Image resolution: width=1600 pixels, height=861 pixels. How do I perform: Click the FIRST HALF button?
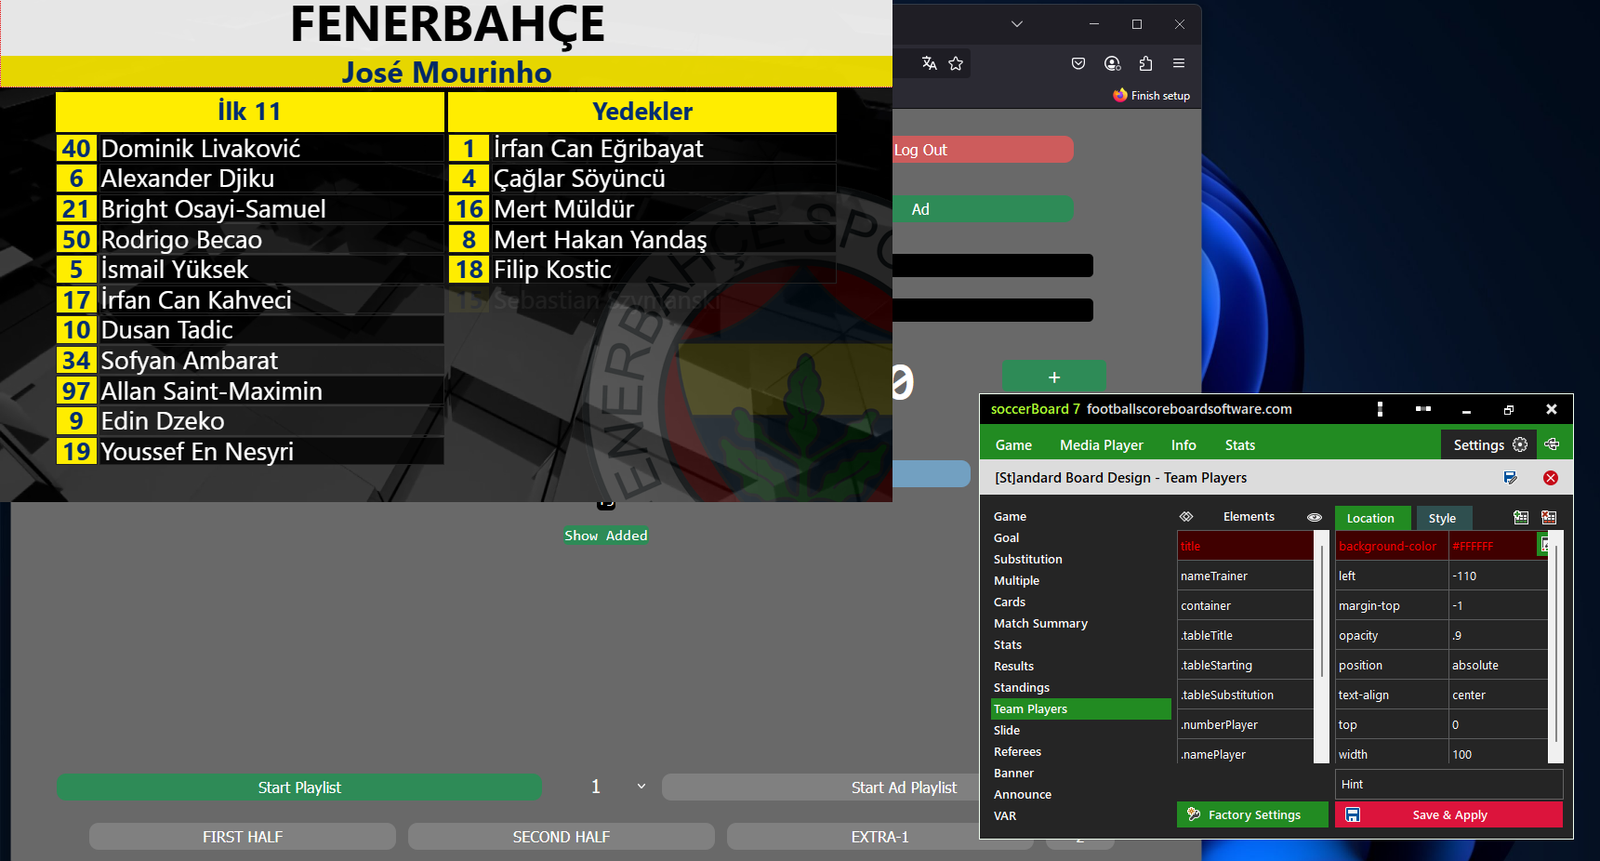pos(243,837)
